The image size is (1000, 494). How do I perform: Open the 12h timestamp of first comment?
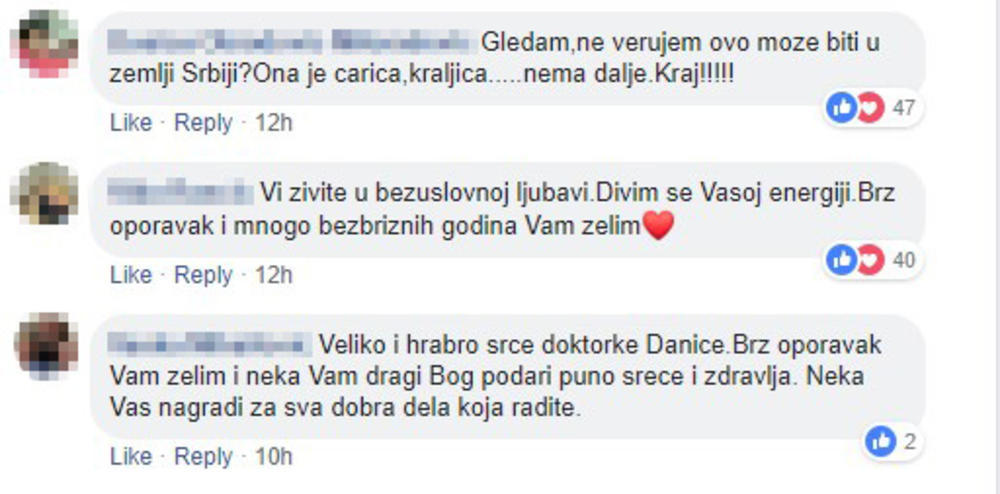(274, 122)
